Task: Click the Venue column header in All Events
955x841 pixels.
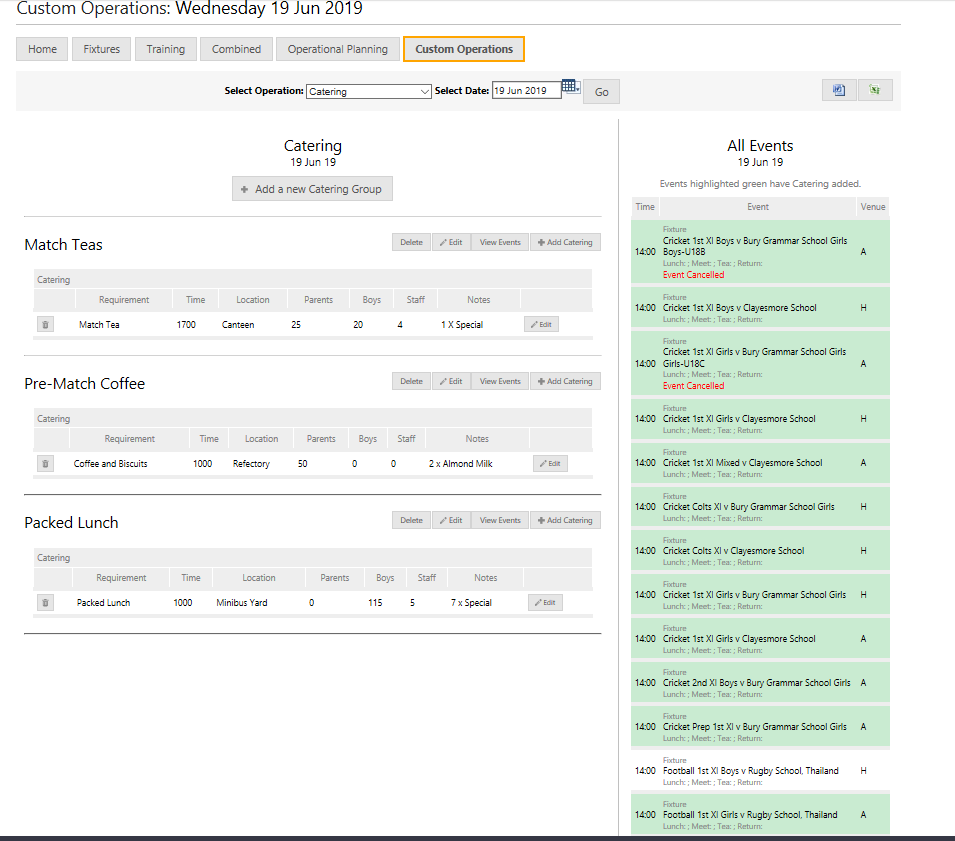Action: click(873, 207)
